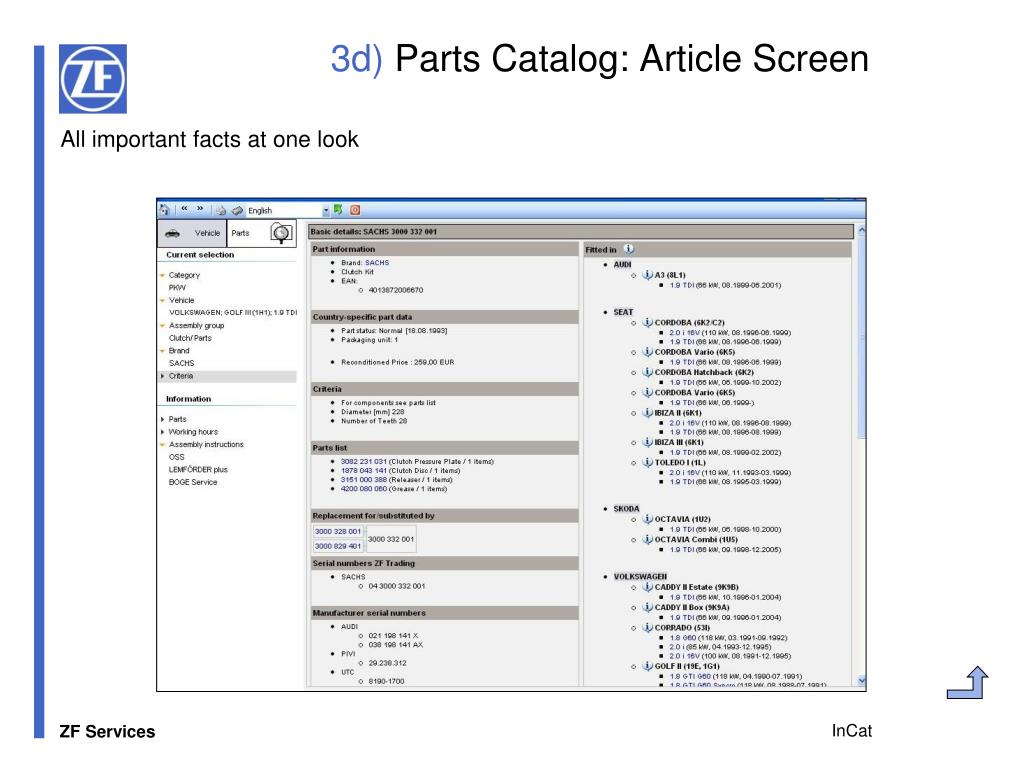Click the slide return arrow icon

coord(968,682)
